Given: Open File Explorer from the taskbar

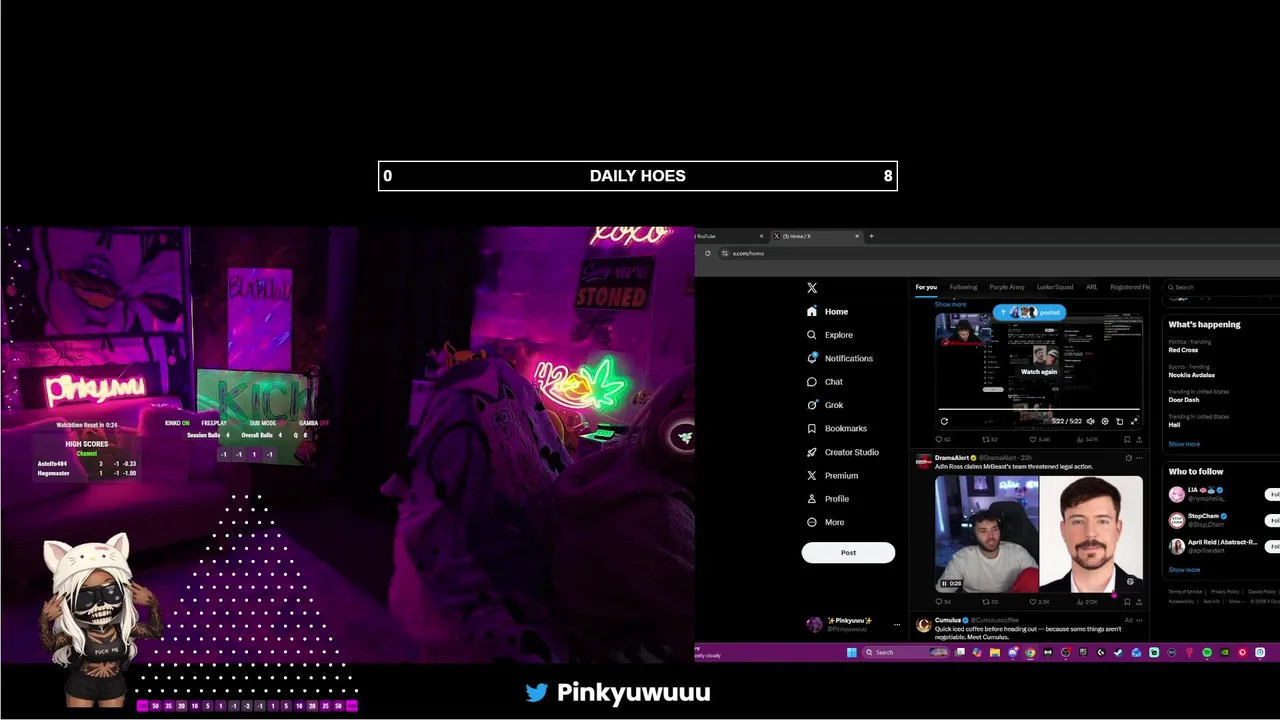Looking at the screenshot, I should [995, 652].
